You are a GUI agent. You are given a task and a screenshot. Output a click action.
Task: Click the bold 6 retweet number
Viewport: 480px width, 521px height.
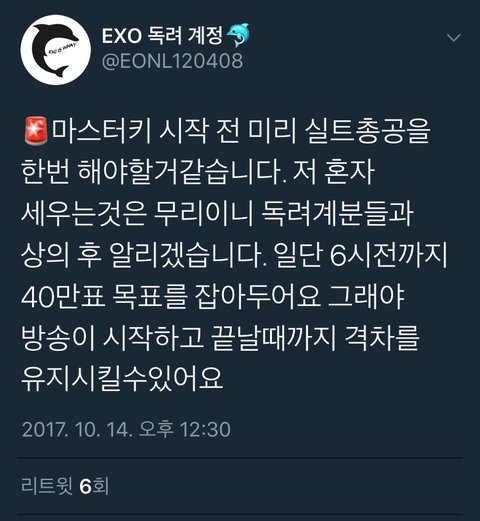coord(85,486)
